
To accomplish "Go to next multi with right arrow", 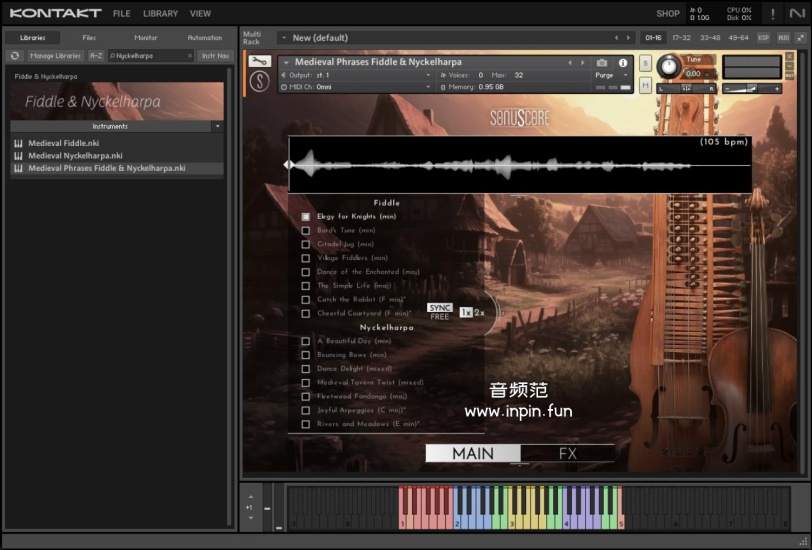I will [629, 38].
